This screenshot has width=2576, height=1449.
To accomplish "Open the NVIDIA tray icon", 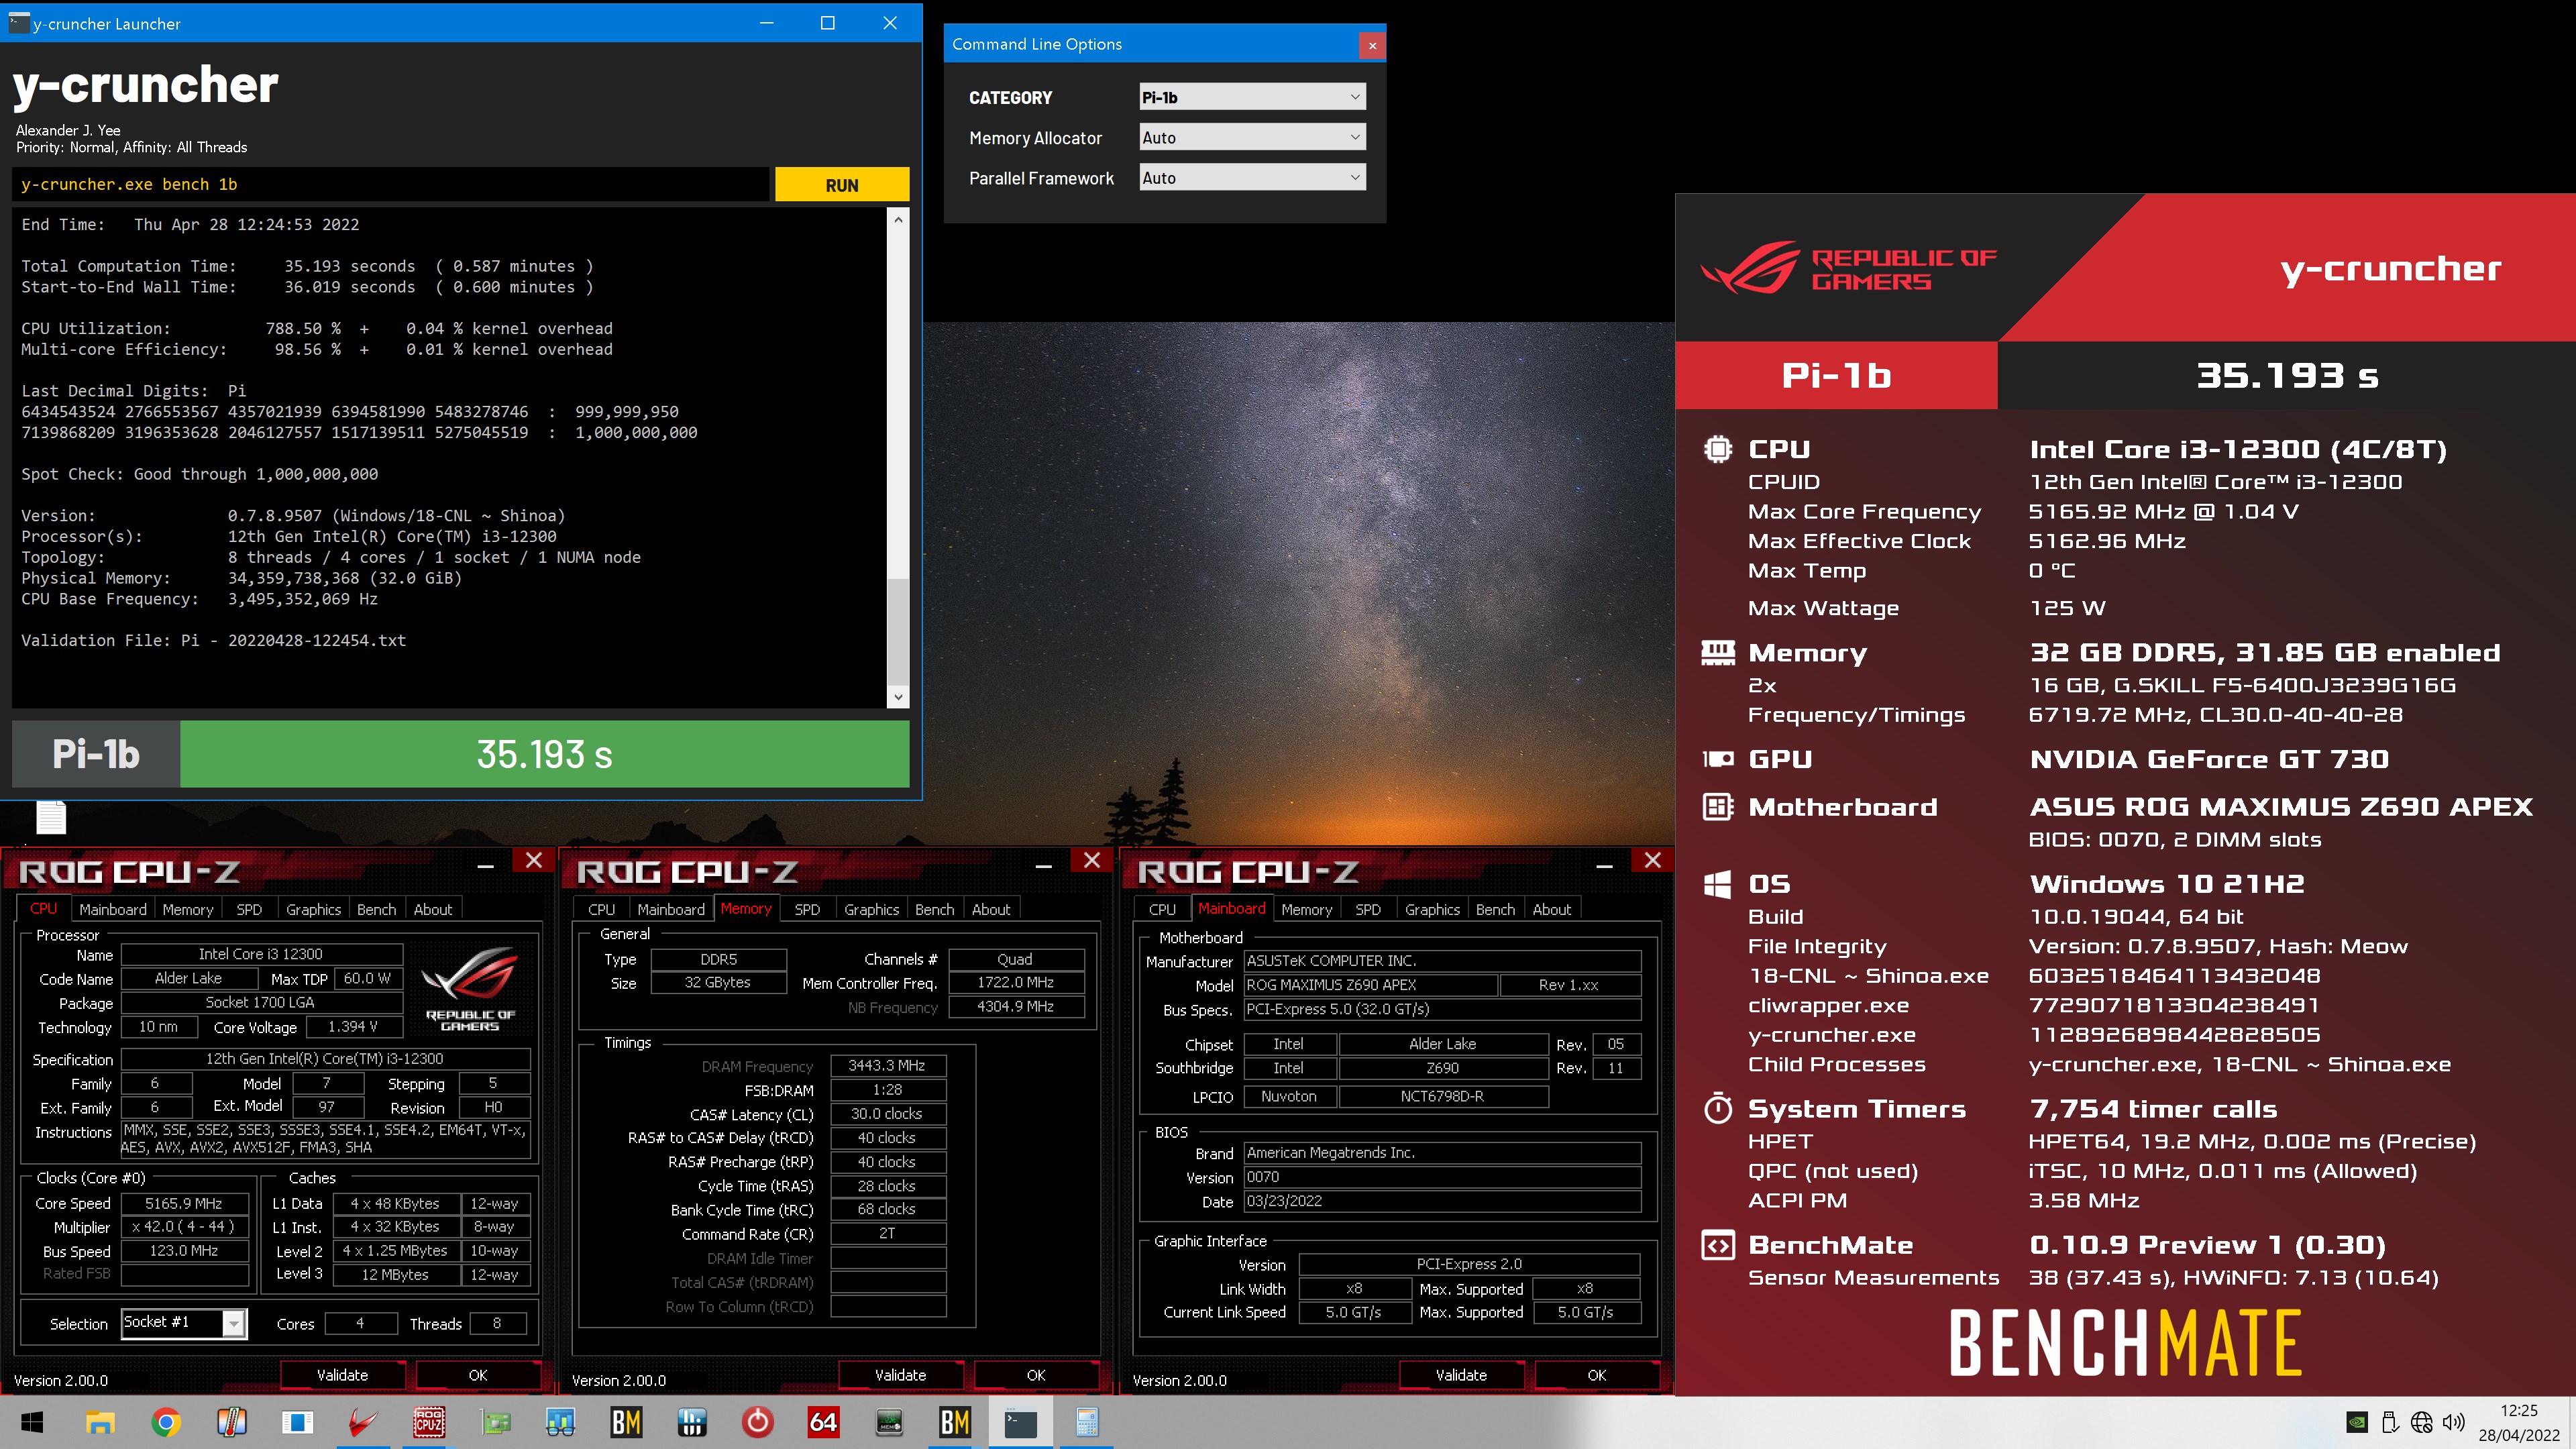I will pyautogui.click(x=2357, y=1422).
